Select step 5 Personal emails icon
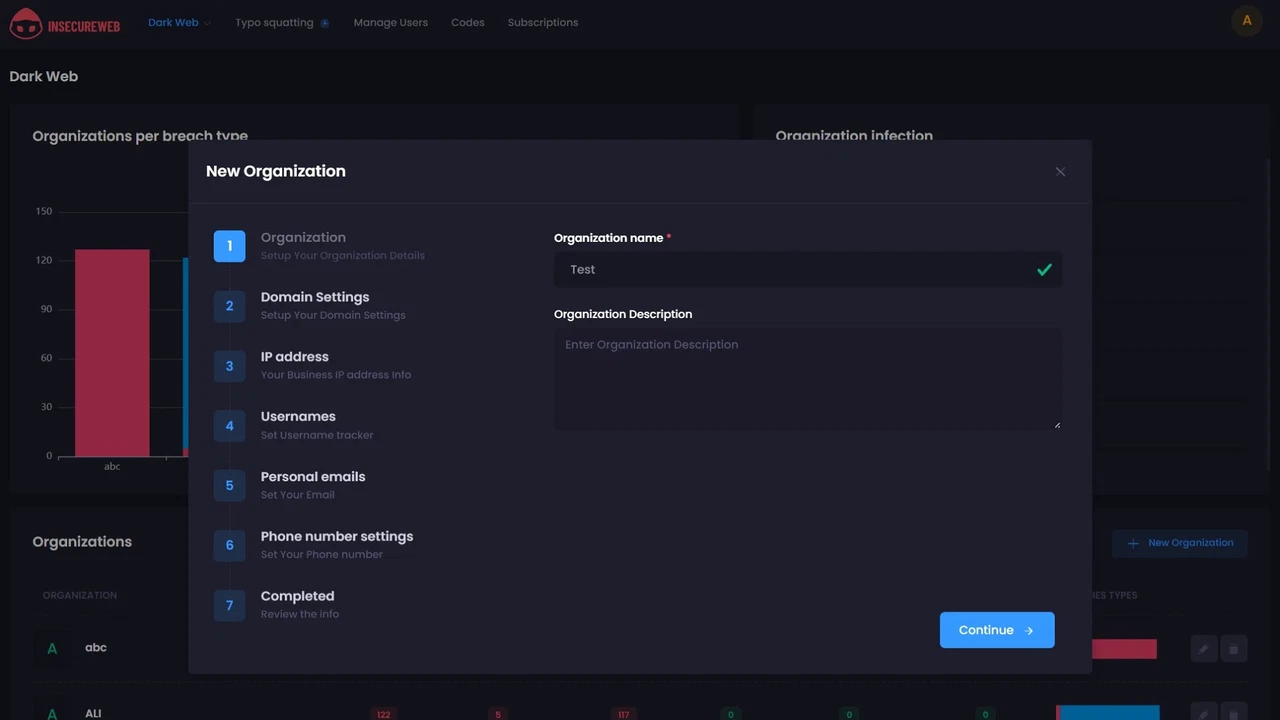 click(229, 486)
